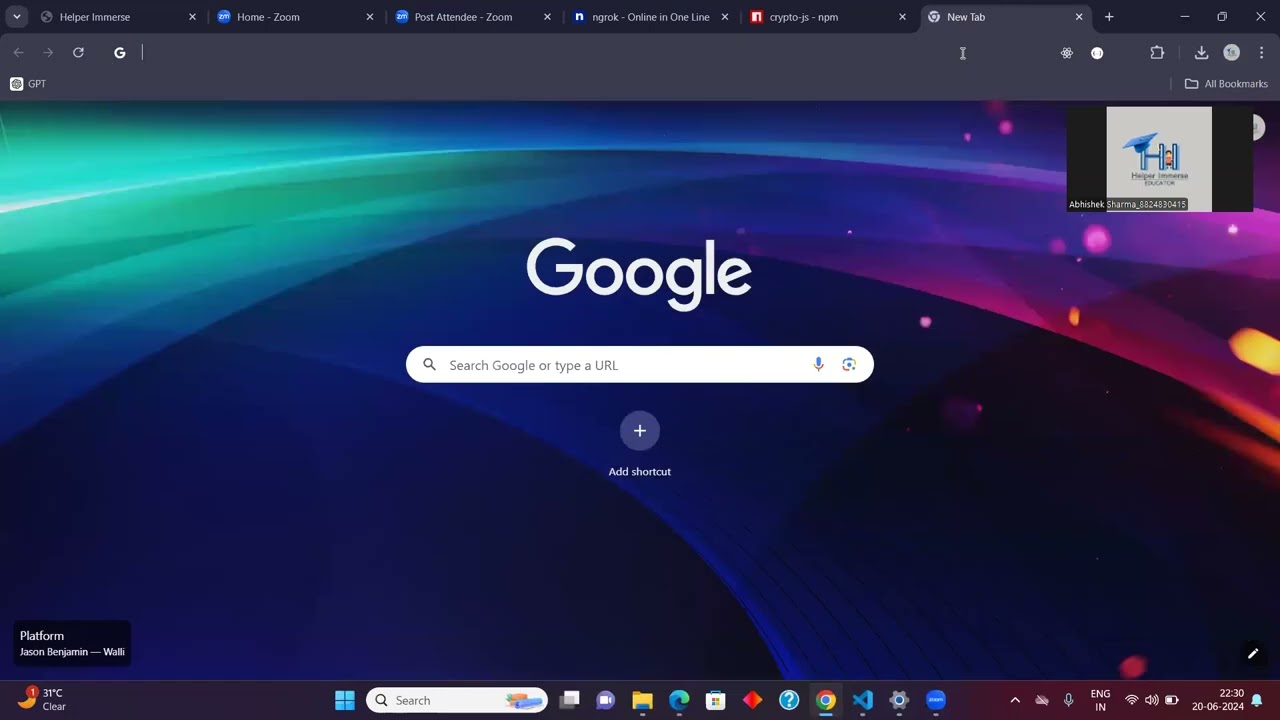Click the taskbar Search box

click(x=457, y=700)
